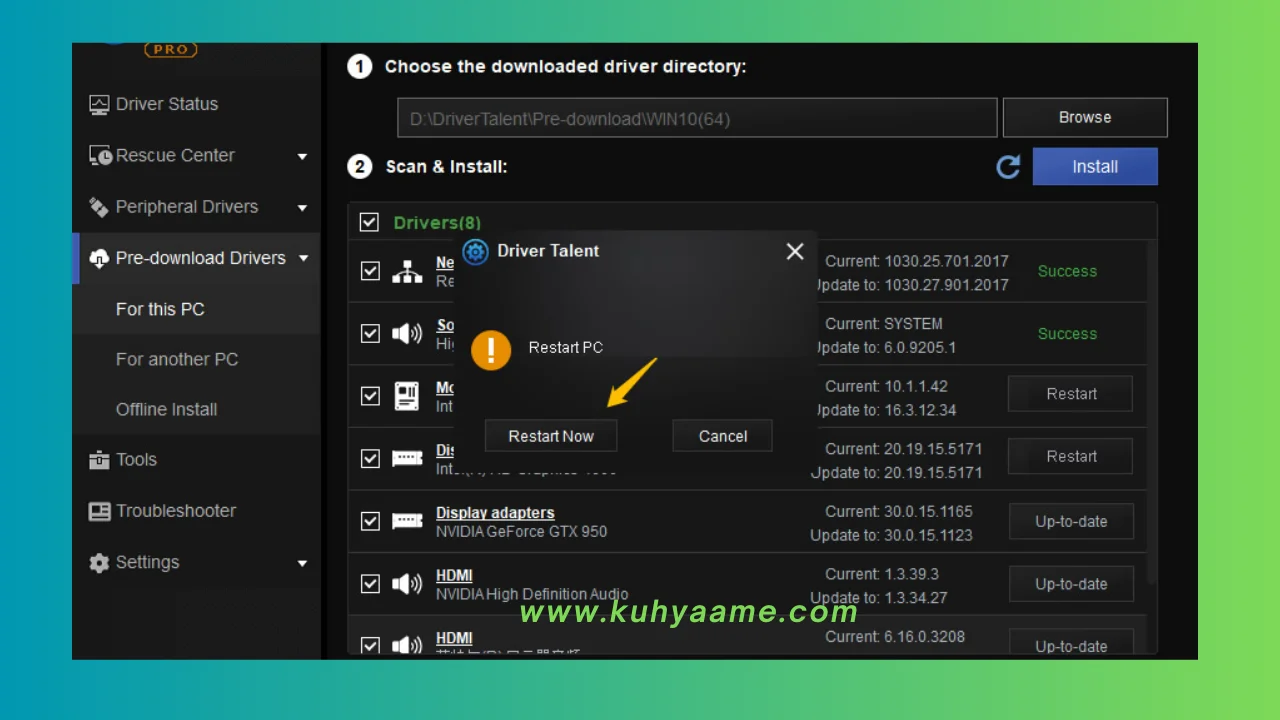This screenshot has height=720, width=1280.
Task: Expand the Peripheral Drivers arrow
Action: [x=302, y=208]
